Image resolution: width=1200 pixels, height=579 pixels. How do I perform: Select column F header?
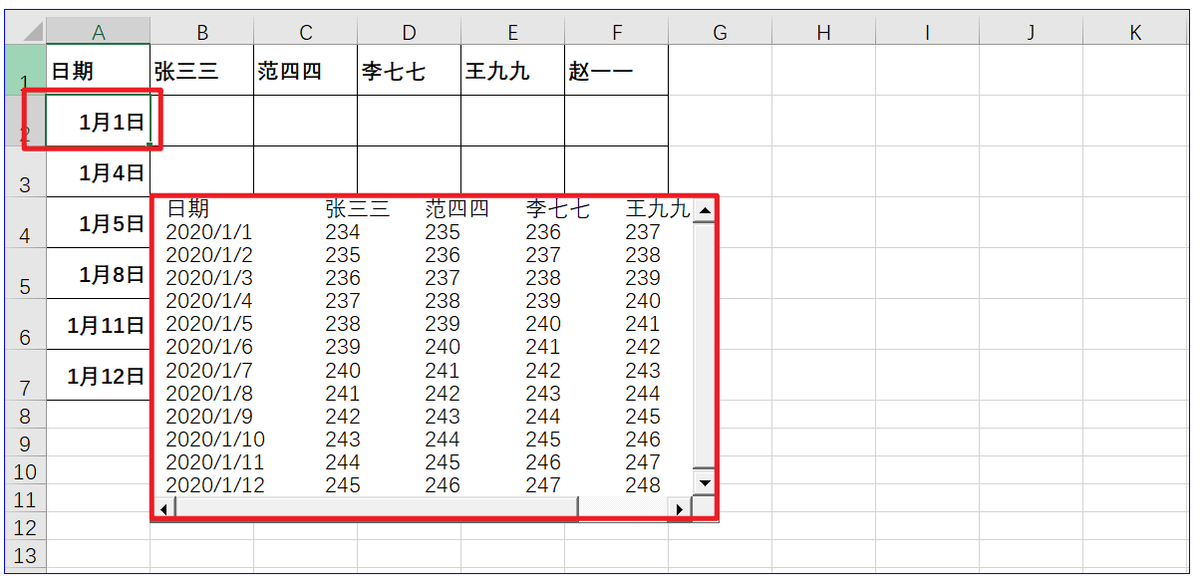(616, 32)
